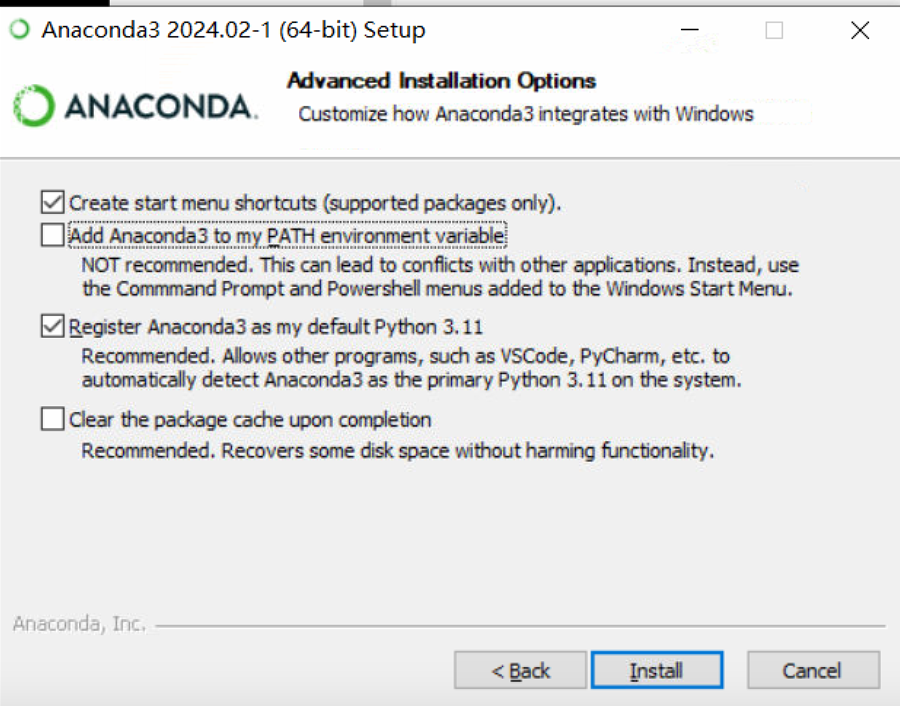Enable the Add Anaconda3 to PATH checkbox

point(52,235)
